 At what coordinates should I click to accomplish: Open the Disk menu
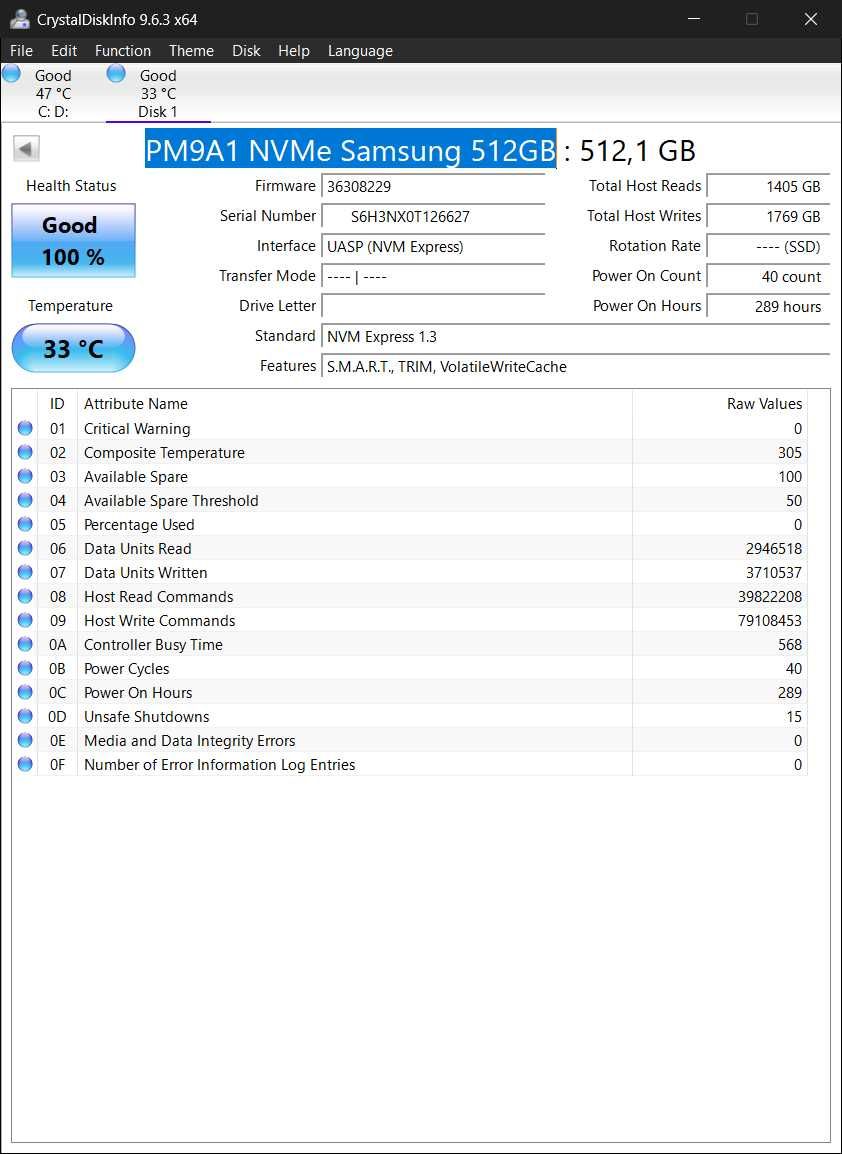pos(247,51)
